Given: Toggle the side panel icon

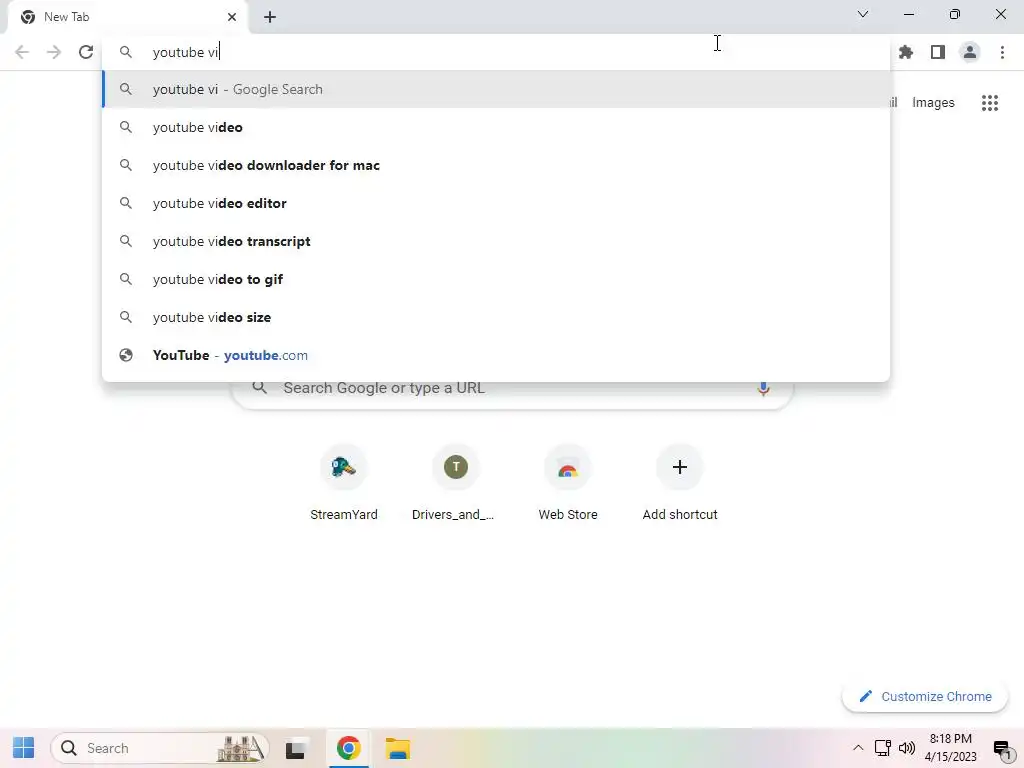Looking at the screenshot, I should [x=938, y=52].
